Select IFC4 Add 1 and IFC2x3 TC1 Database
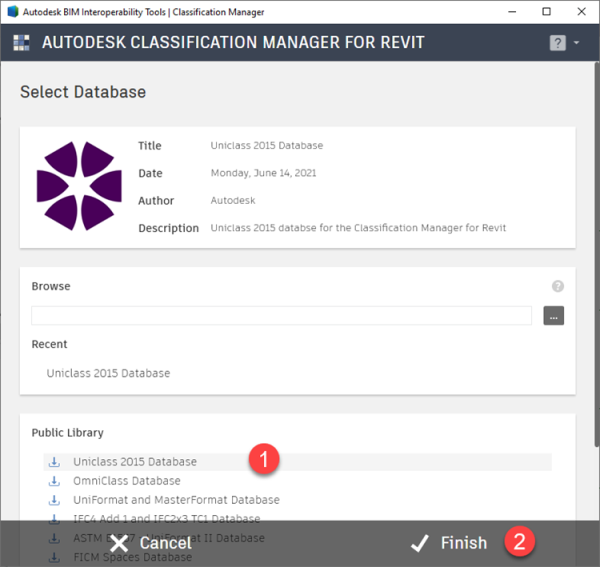 166,519
